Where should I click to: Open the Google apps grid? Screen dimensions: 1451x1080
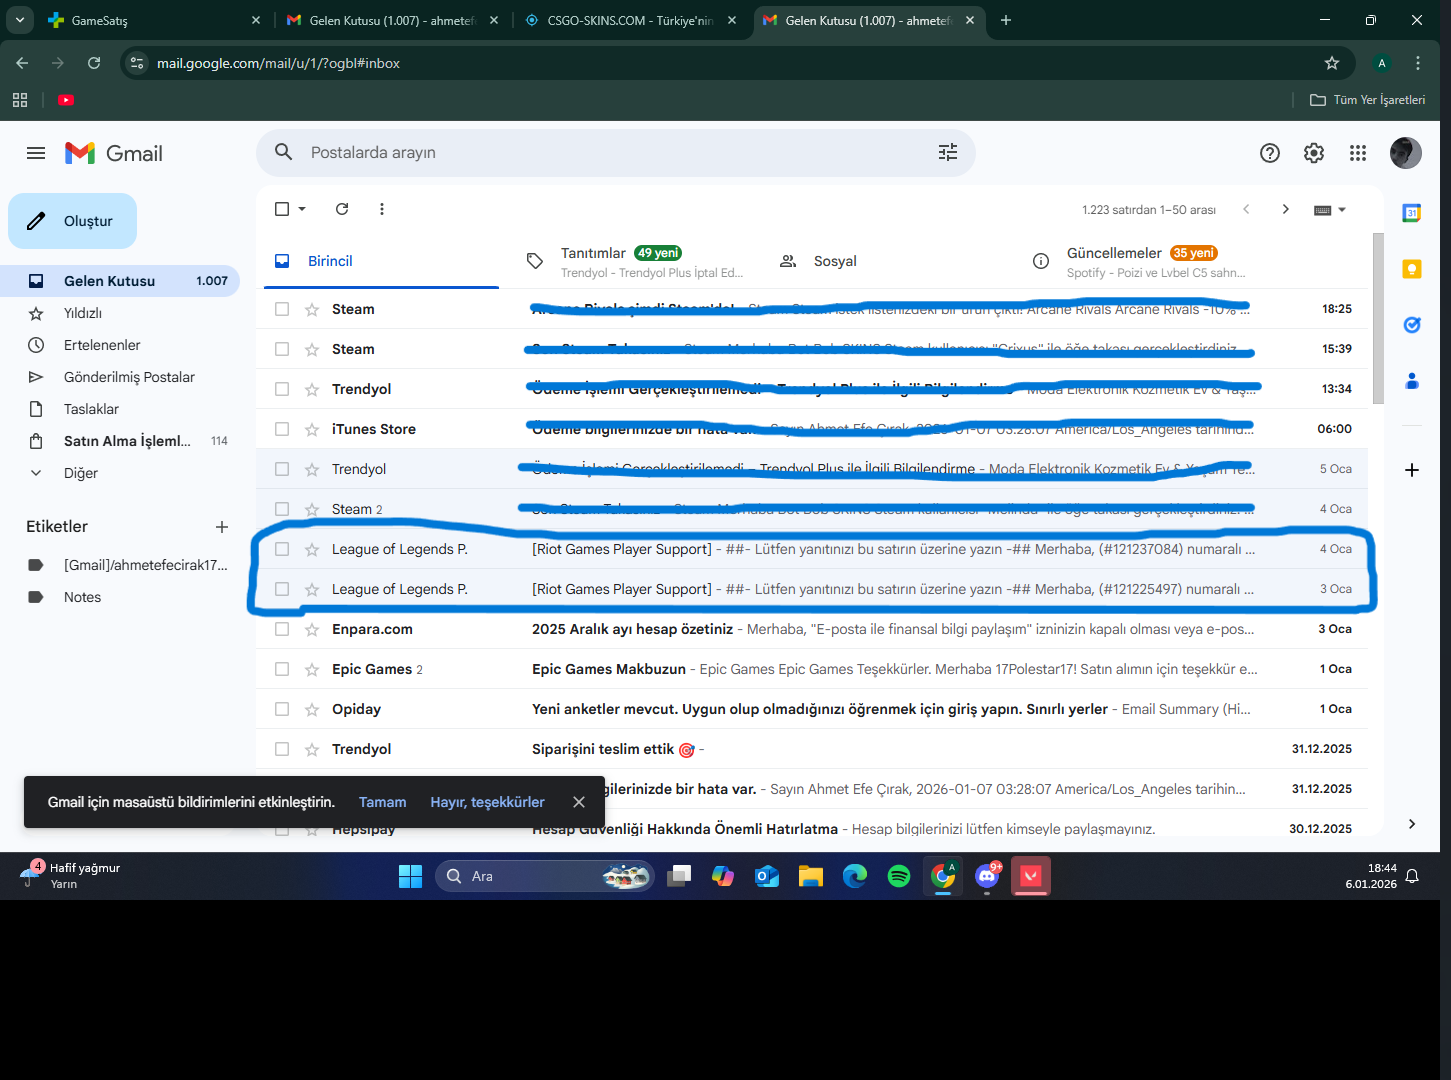[x=1358, y=153]
